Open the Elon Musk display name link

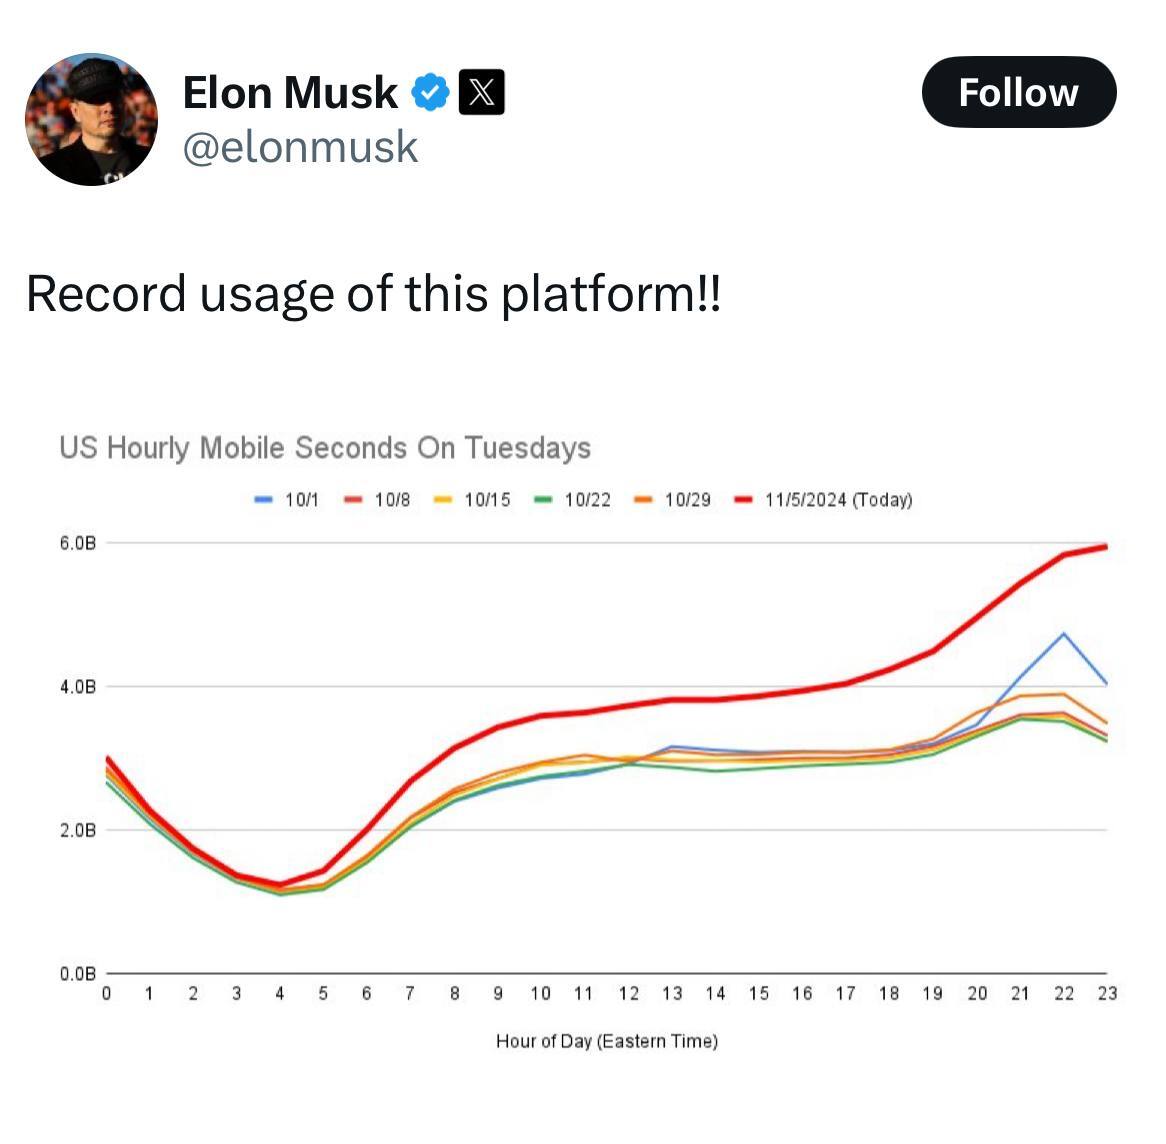(x=290, y=93)
